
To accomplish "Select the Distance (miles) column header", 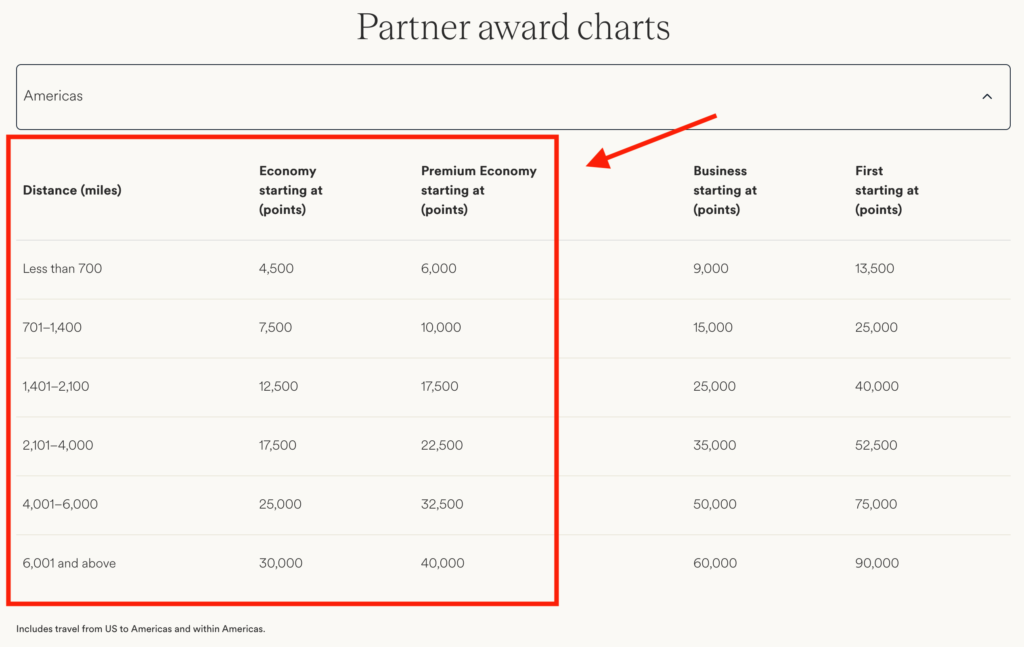I will click(72, 190).
